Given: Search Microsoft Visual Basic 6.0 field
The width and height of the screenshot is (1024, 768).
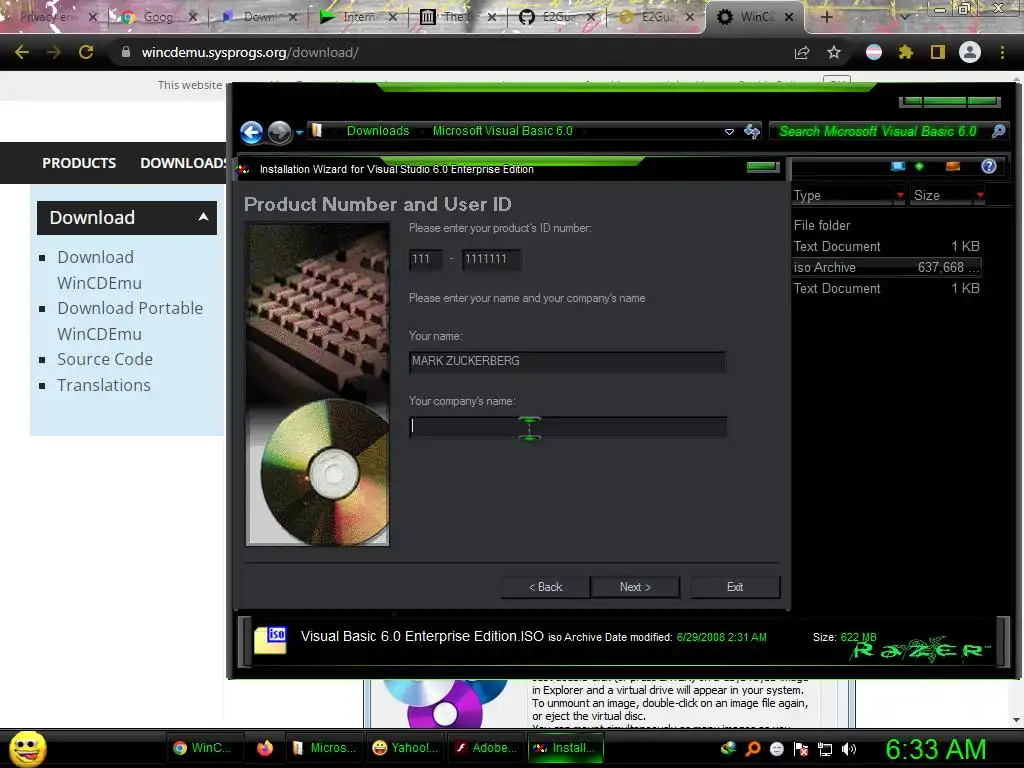Looking at the screenshot, I should (x=877, y=131).
